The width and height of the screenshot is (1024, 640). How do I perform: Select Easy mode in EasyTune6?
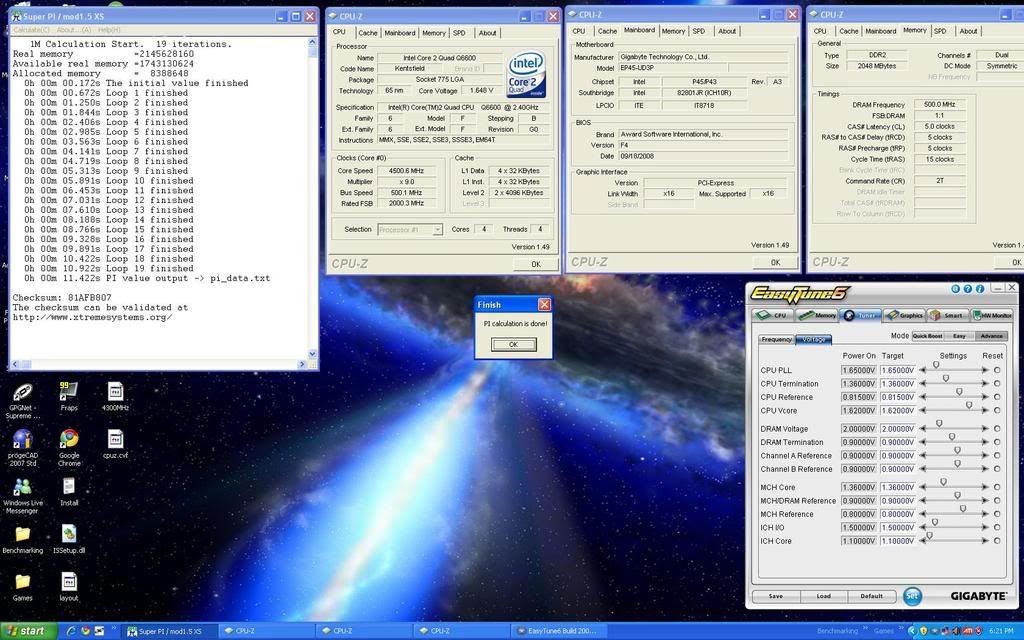pos(959,336)
